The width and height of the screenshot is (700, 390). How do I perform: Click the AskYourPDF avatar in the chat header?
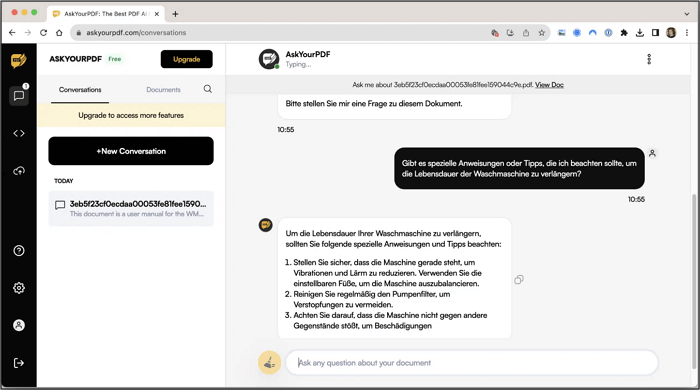[269, 59]
